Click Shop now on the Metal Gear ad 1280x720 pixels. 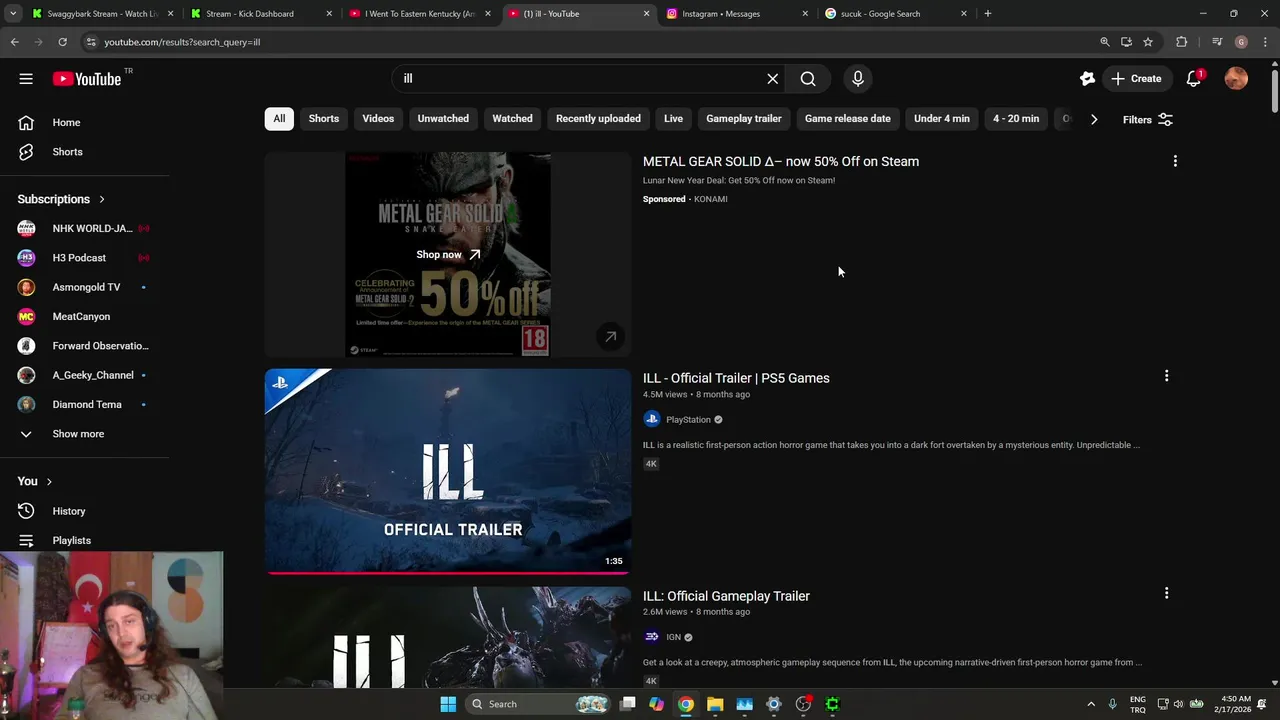(x=448, y=254)
